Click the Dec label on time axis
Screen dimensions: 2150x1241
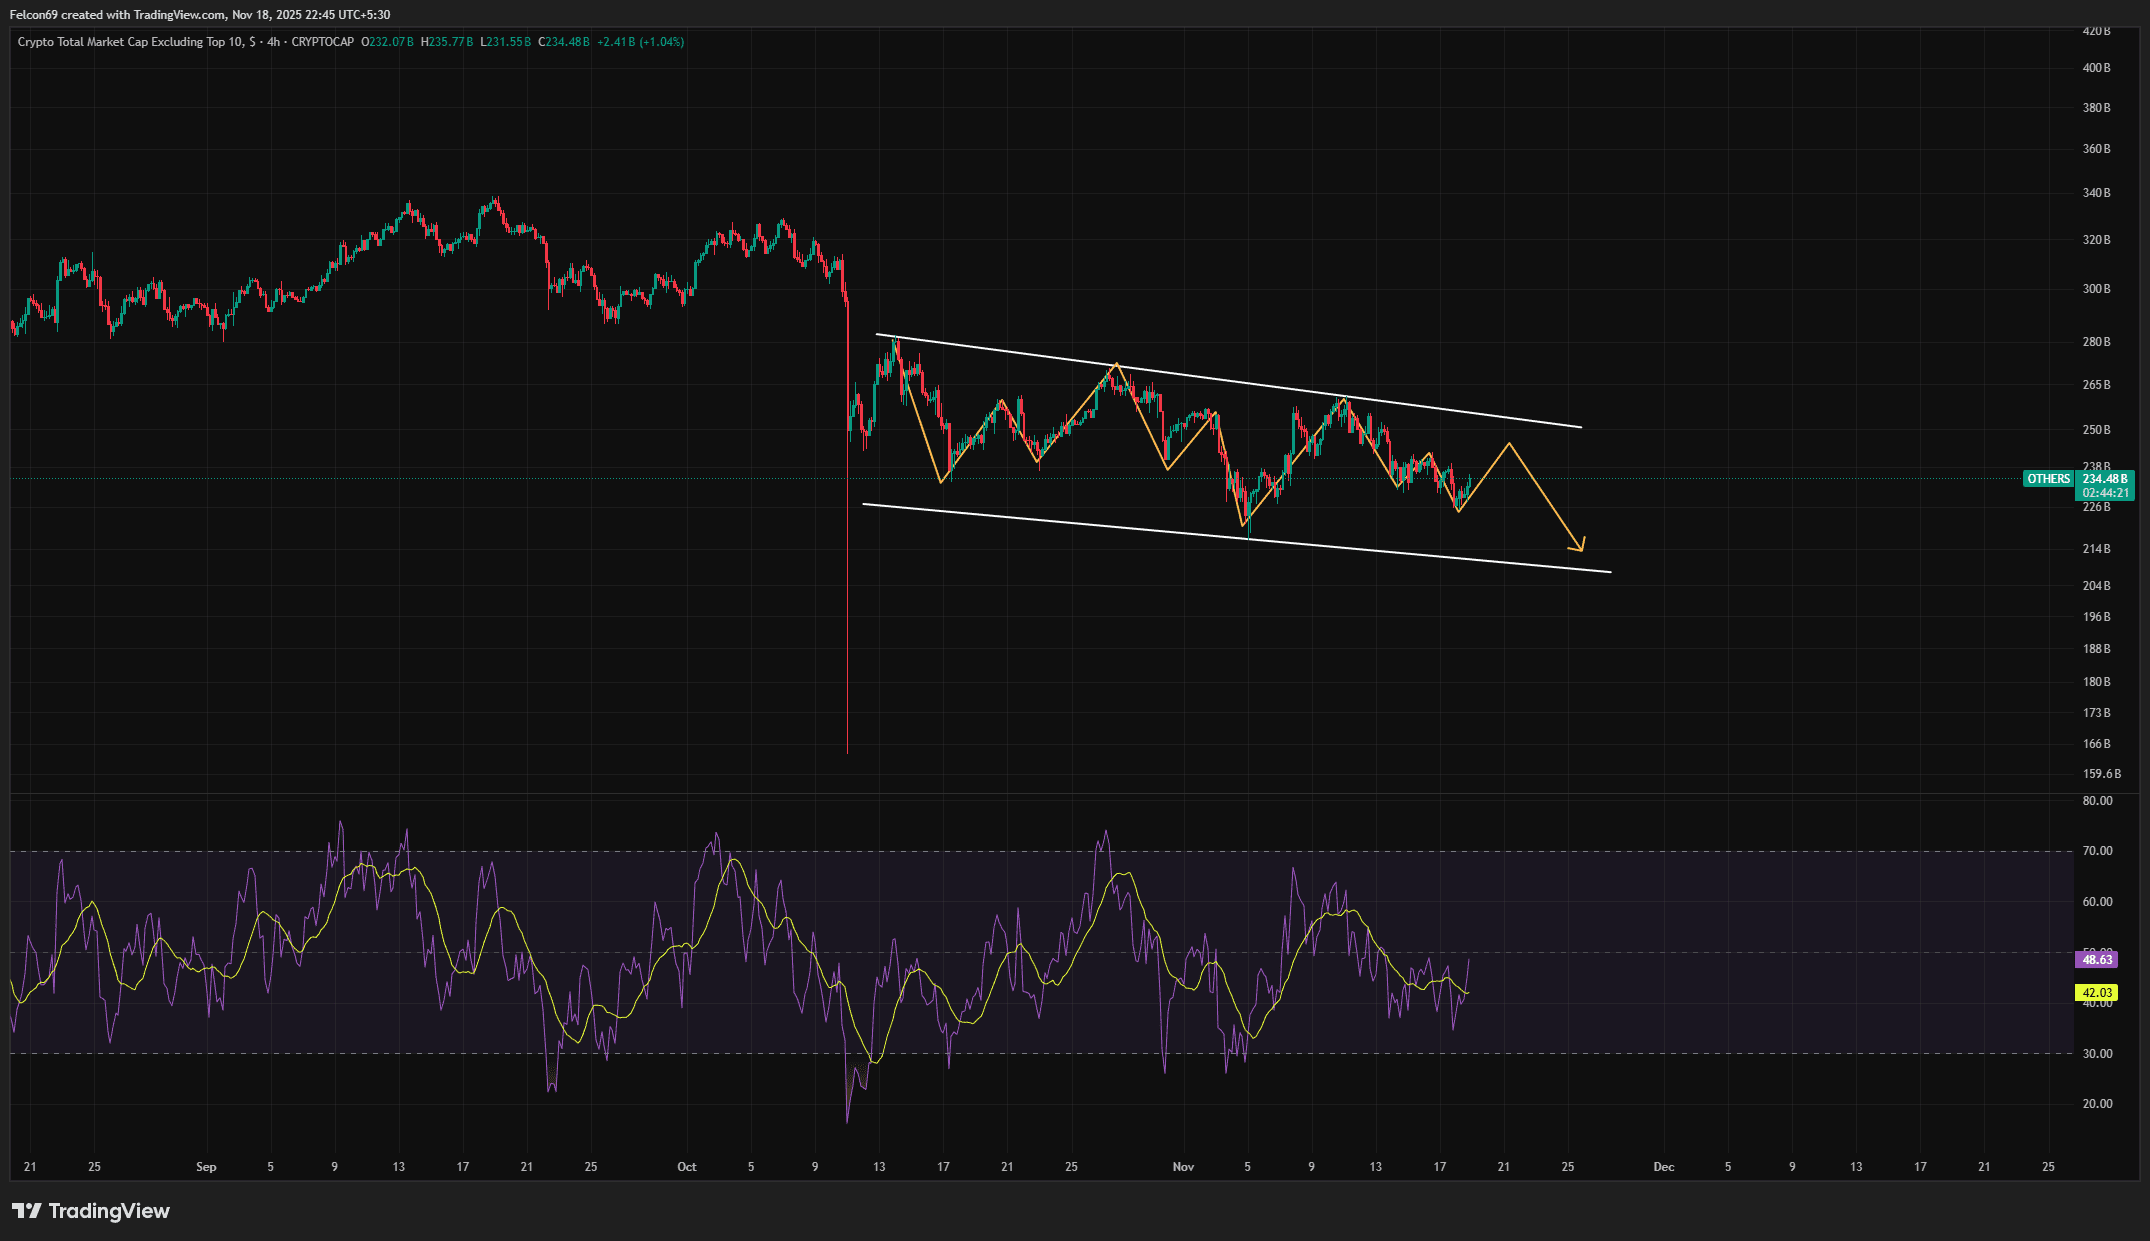coord(1663,1167)
